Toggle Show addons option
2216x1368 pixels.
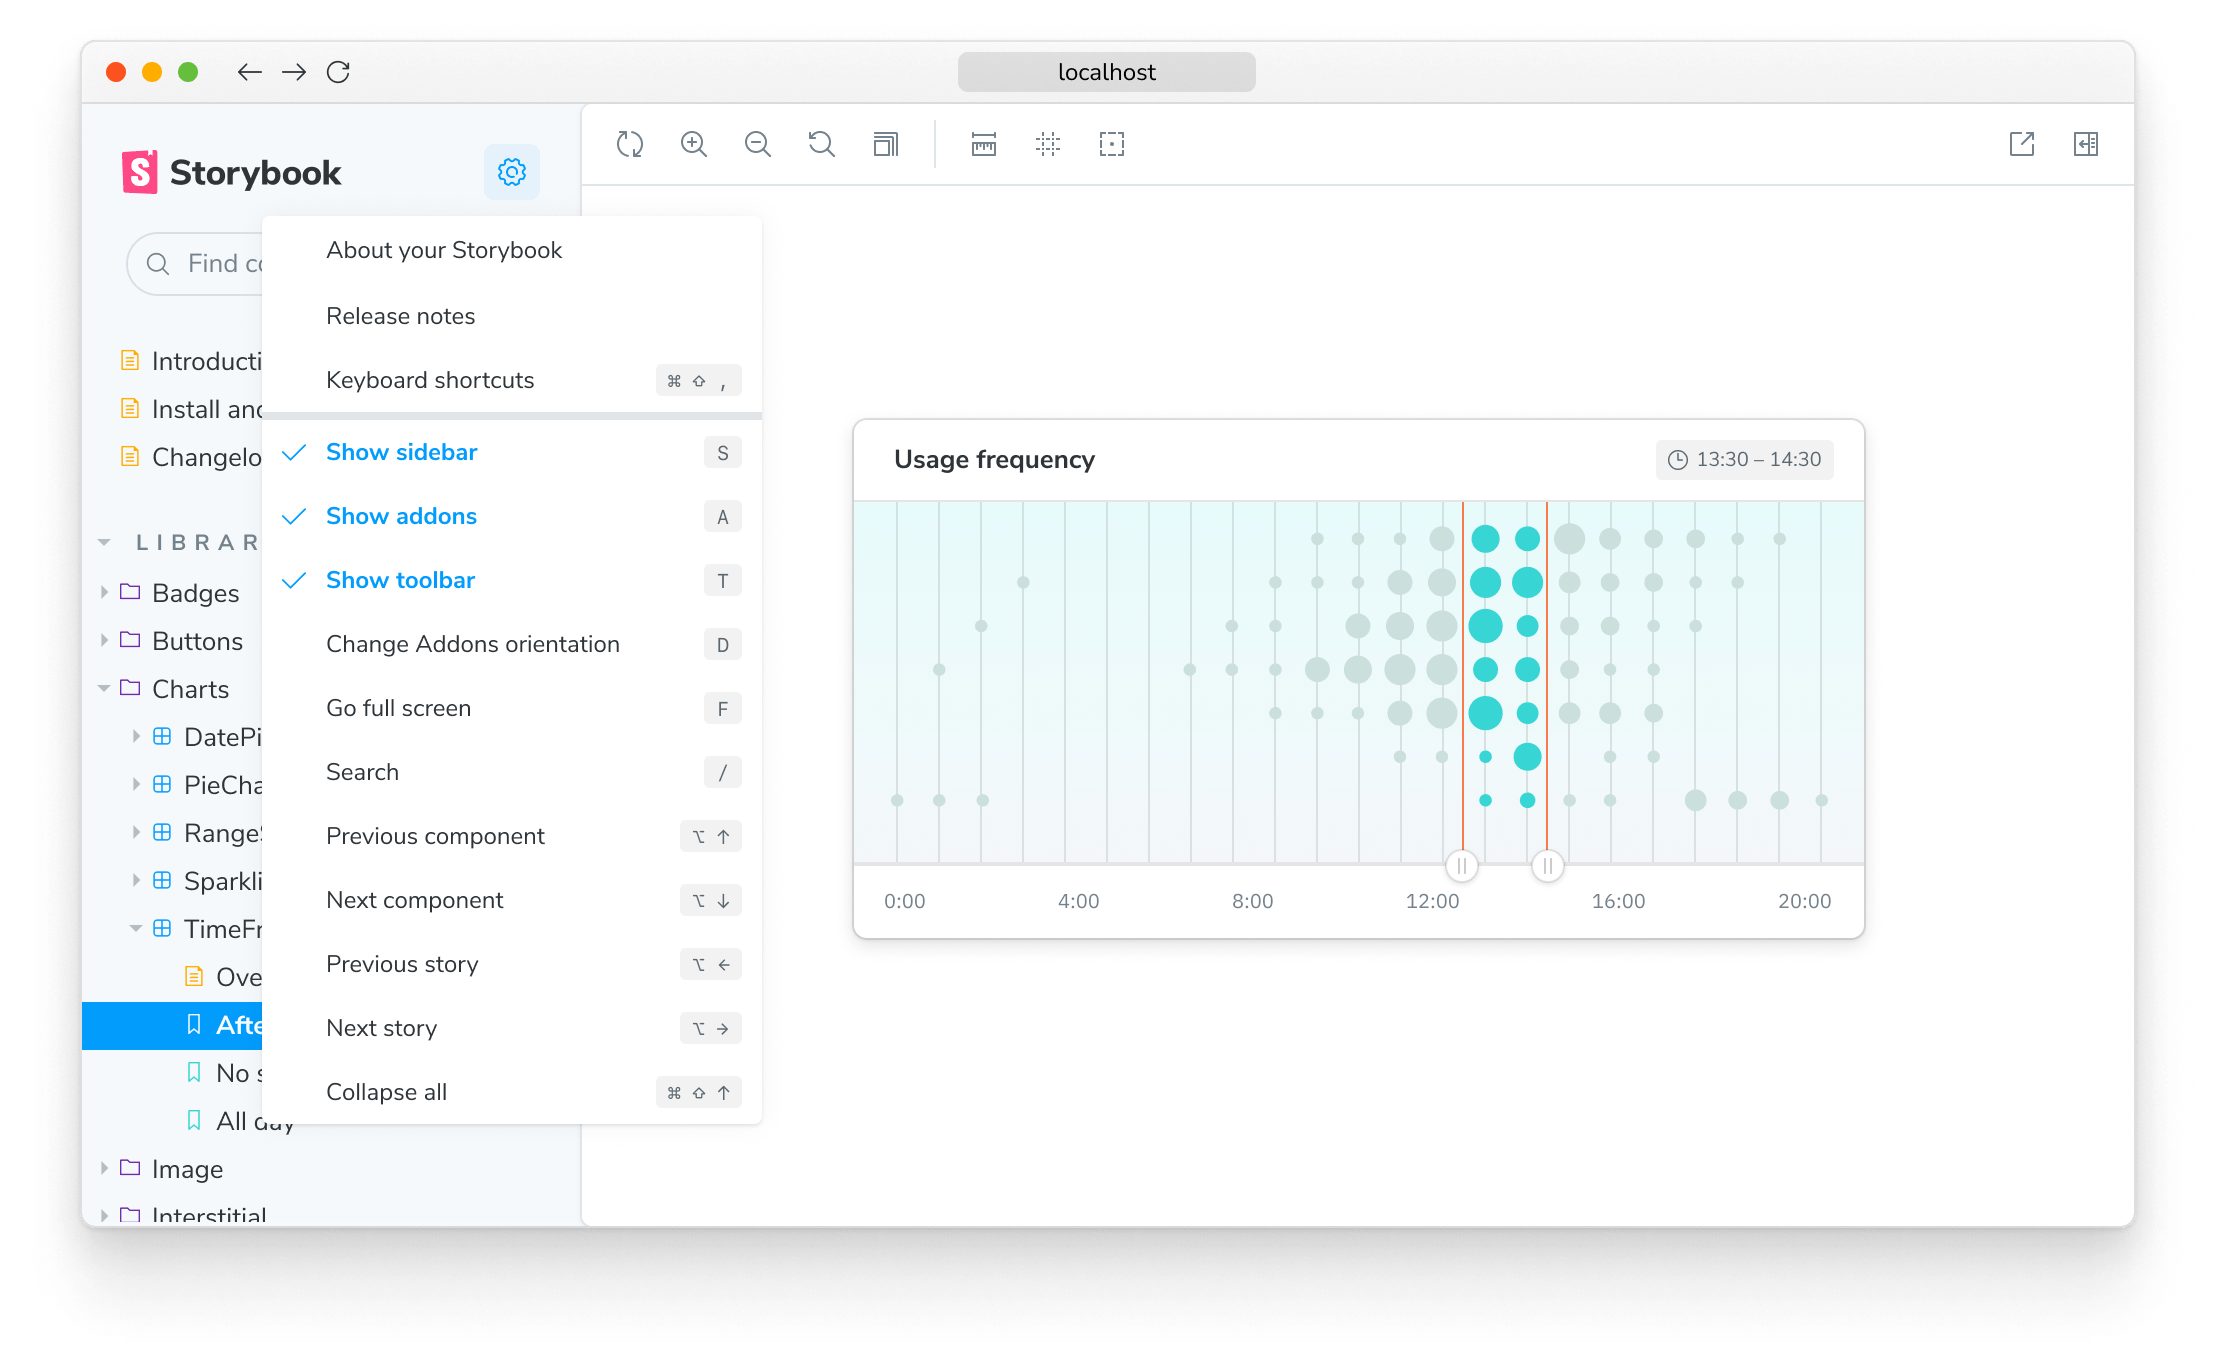click(400, 516)
